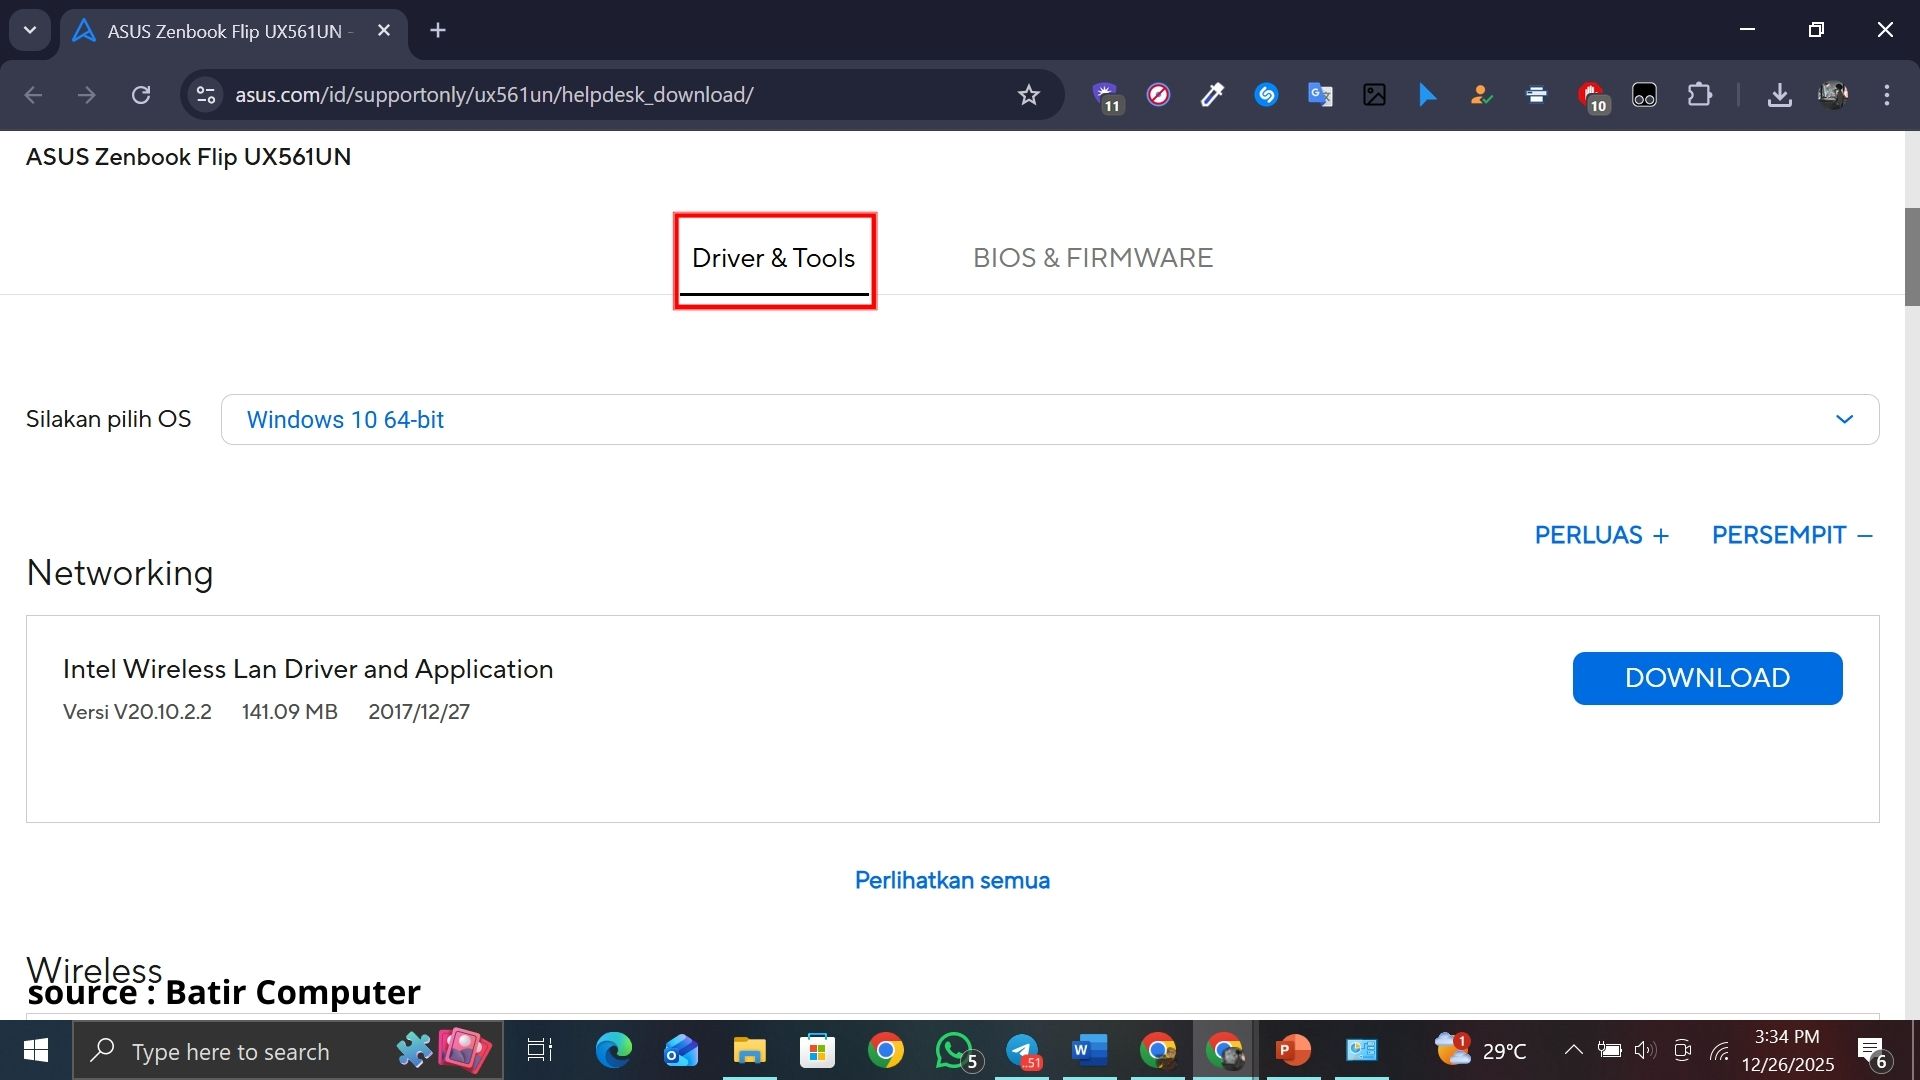Switch to PowerPoint on the taskbar
Viewport: 1920px width, 1080px height.
[1293, 1051]
